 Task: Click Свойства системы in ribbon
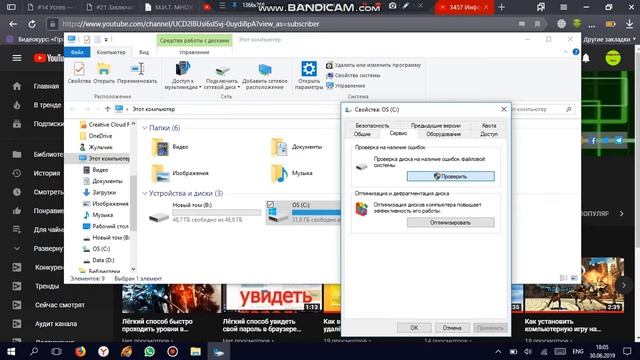(x=353, y=76)
